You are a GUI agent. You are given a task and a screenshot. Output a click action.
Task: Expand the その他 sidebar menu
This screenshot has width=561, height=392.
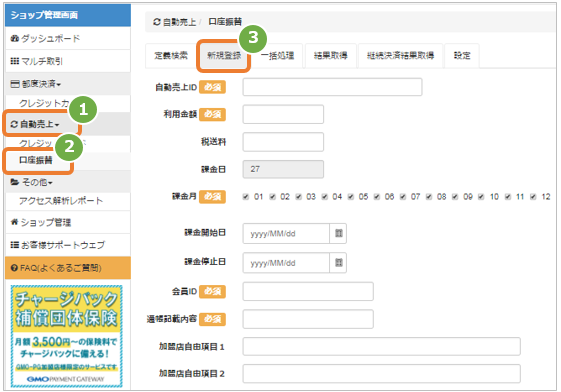tap(68, 182)
